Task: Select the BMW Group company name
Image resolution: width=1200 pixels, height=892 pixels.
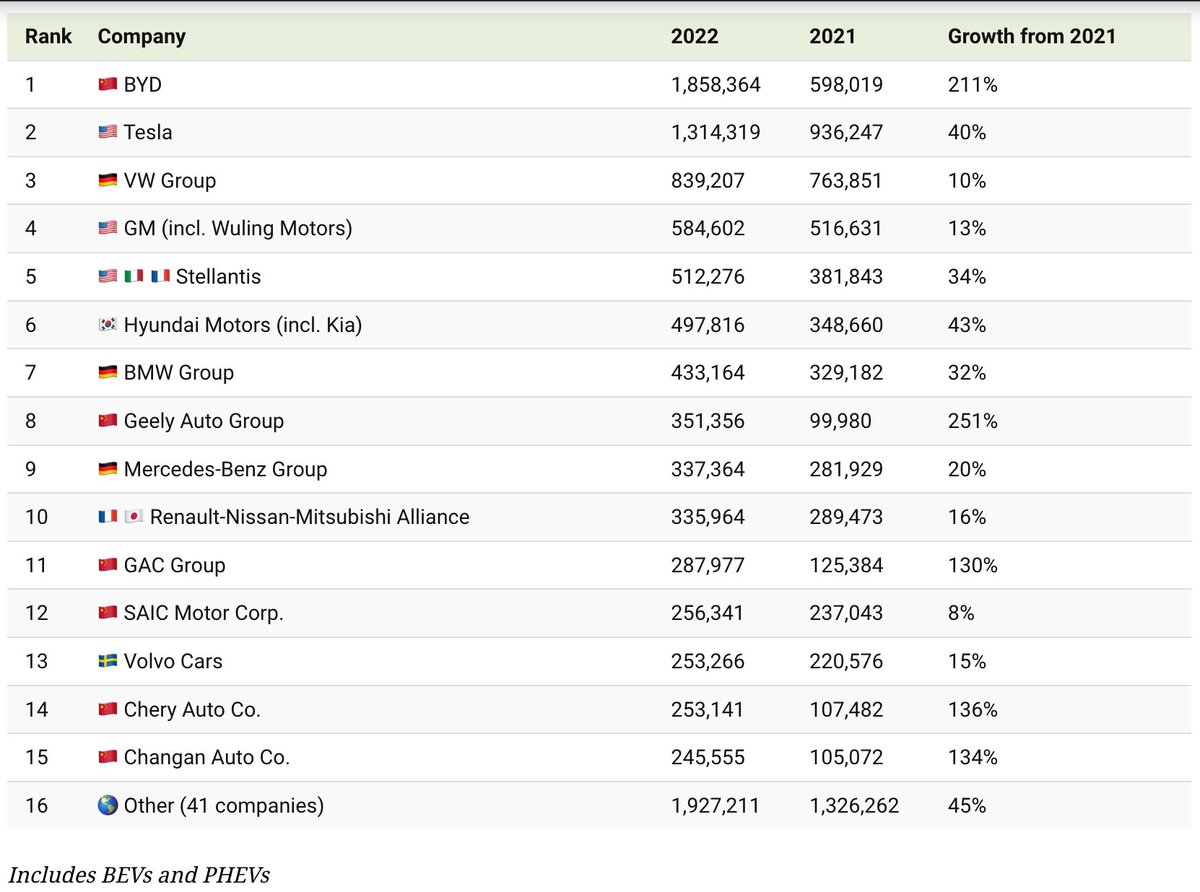Action: click(179, 373)
